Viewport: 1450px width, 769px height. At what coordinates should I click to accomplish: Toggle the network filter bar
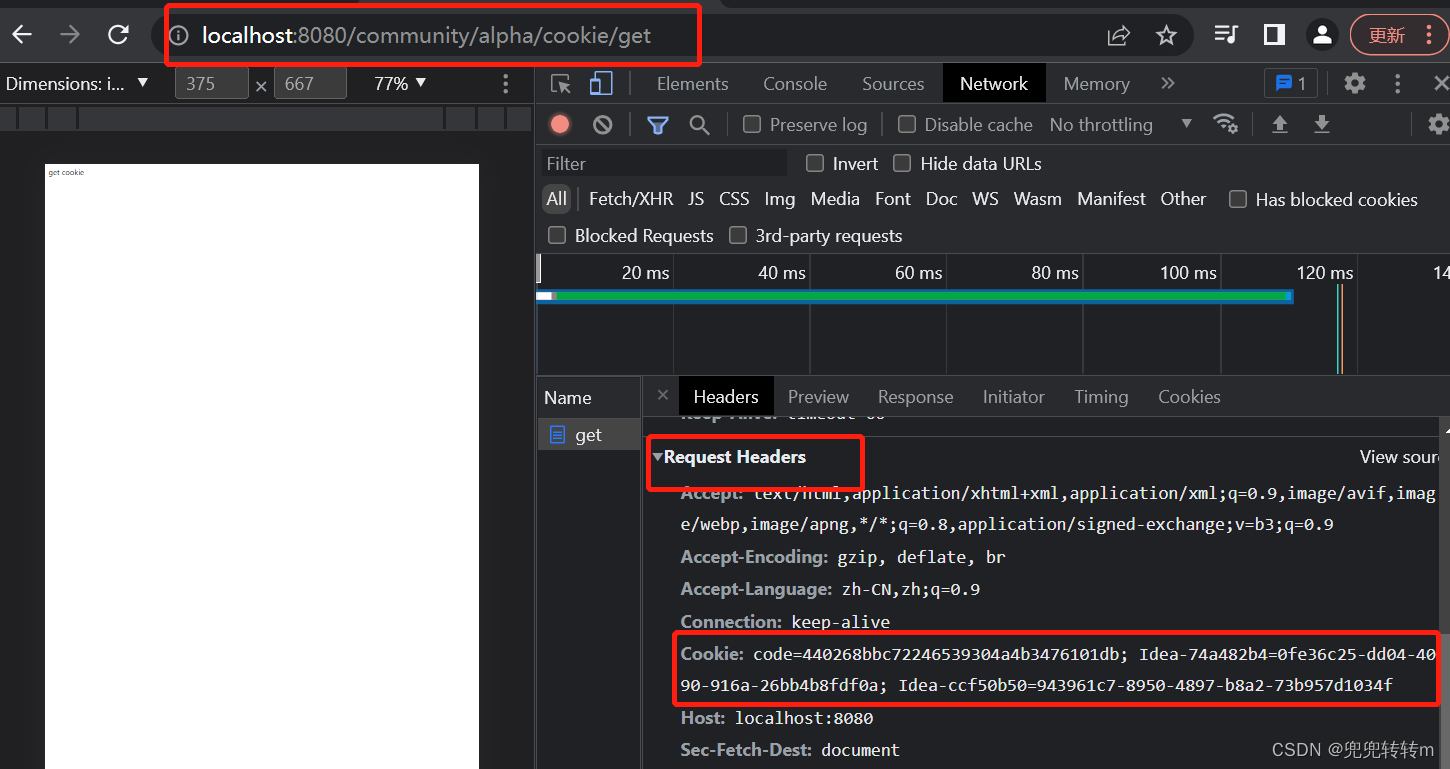coord(657,124)
